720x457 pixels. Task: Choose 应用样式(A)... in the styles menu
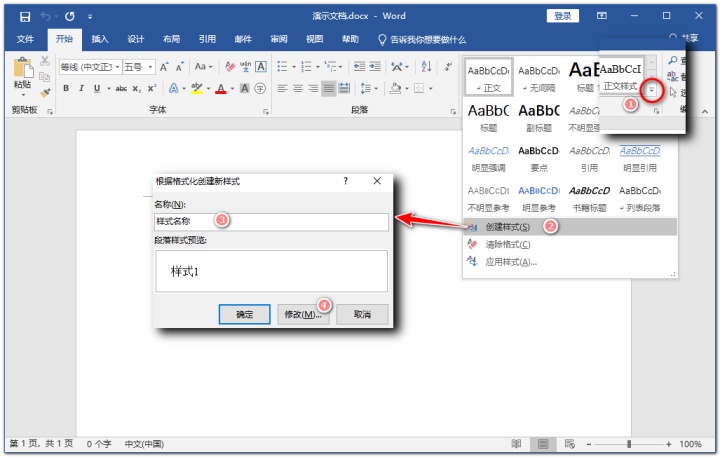coord(570,262)
